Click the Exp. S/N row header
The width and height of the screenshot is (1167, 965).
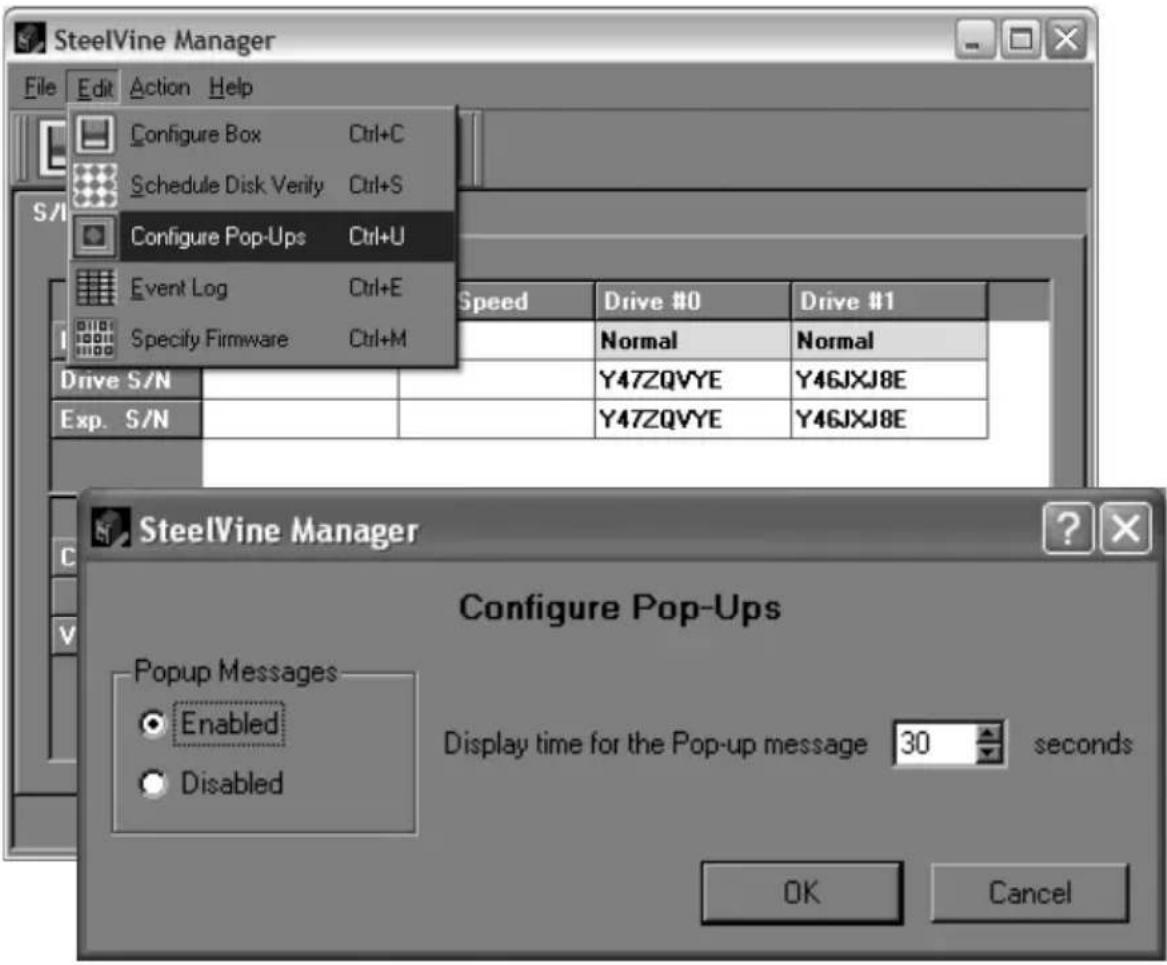click(126, 420)
